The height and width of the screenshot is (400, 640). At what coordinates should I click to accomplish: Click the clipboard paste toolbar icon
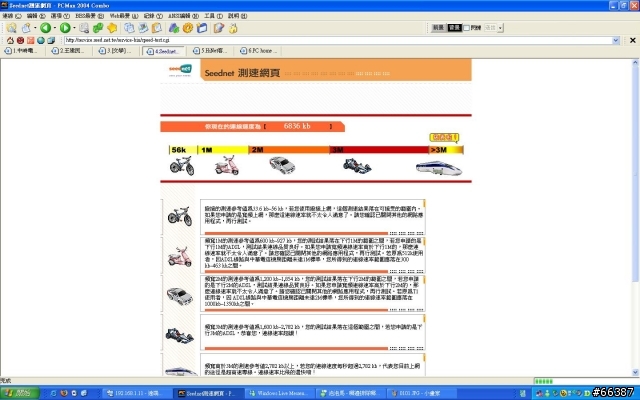(x=157, y=28)
